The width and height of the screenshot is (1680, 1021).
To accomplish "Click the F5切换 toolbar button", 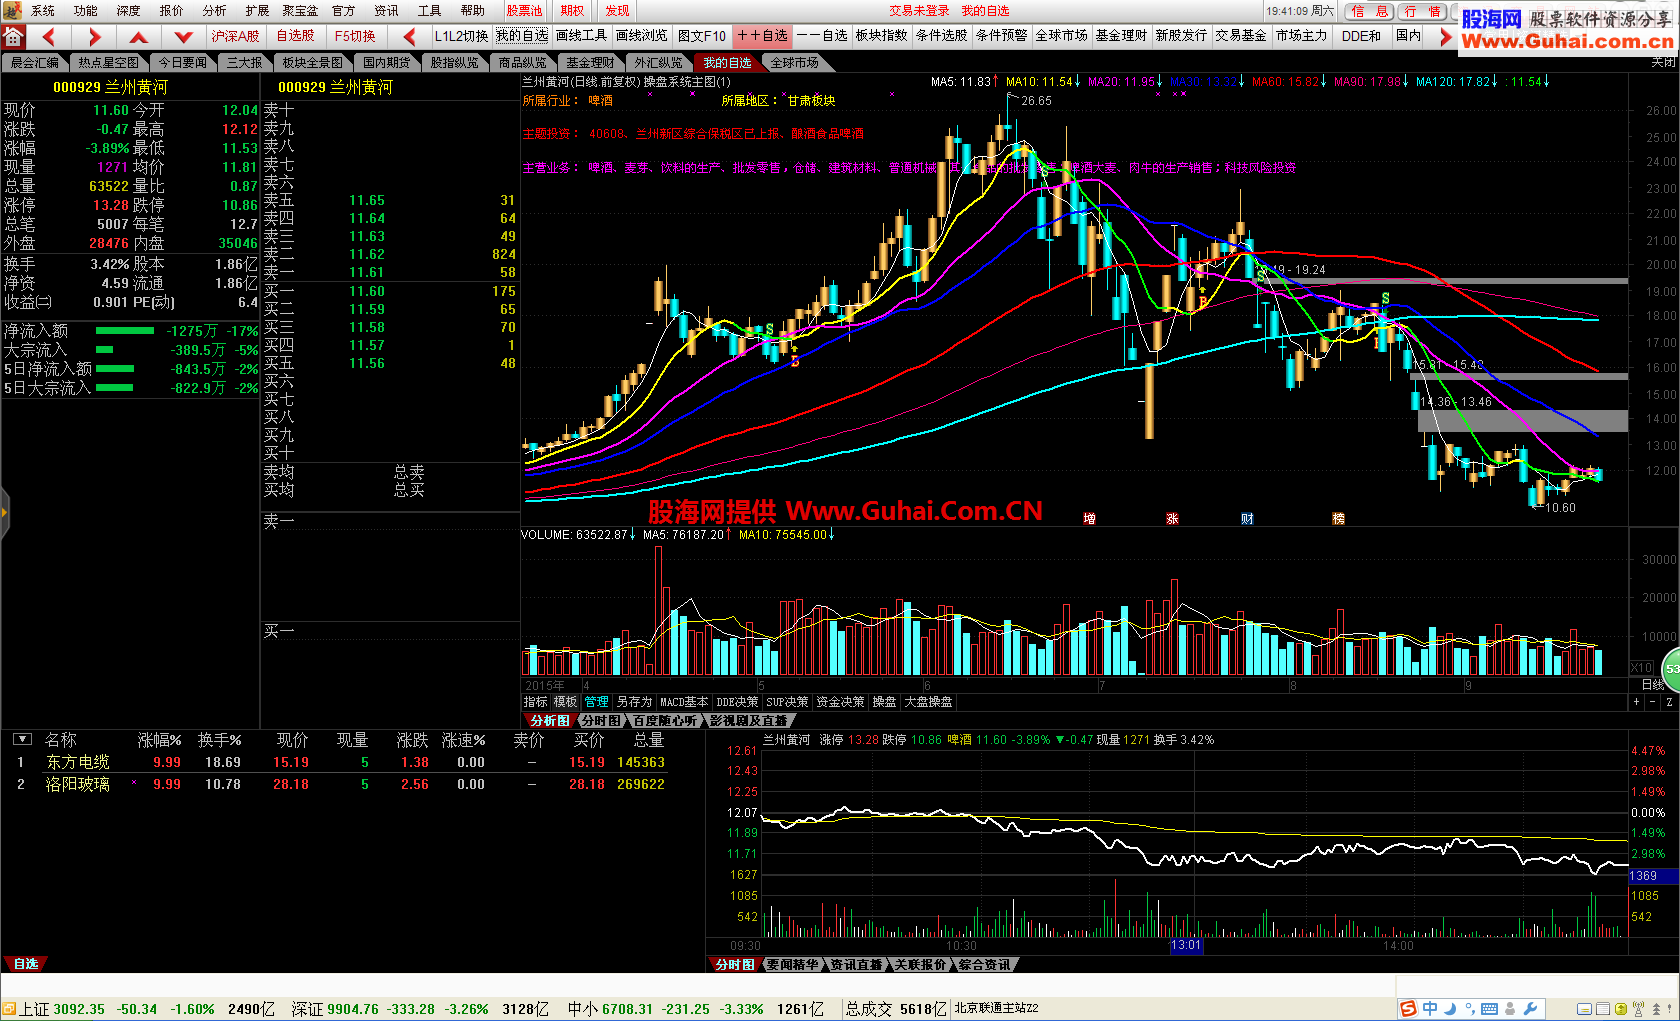I will (x=355, y=36).
